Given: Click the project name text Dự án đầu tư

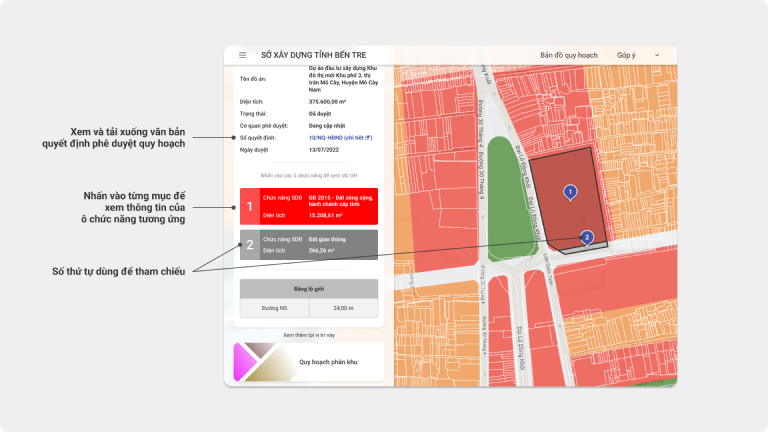Looking at the screenshot, I should 343,79.
